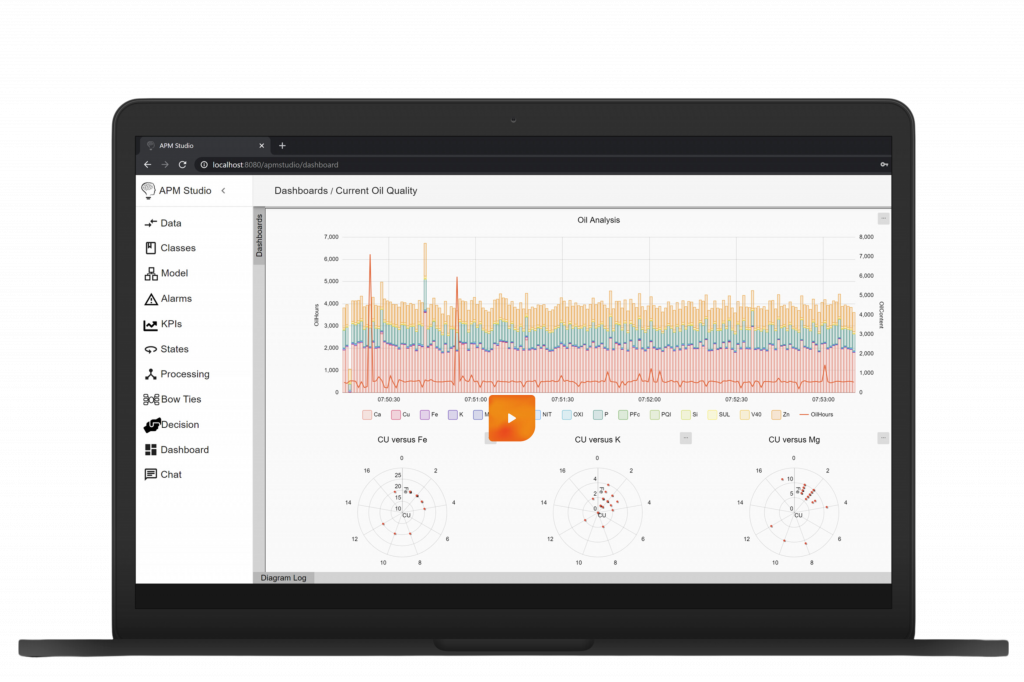The image size is (1024, 682).
Task: Click the Dashboards breadcrumb link
Action: (x=301, y=190)
